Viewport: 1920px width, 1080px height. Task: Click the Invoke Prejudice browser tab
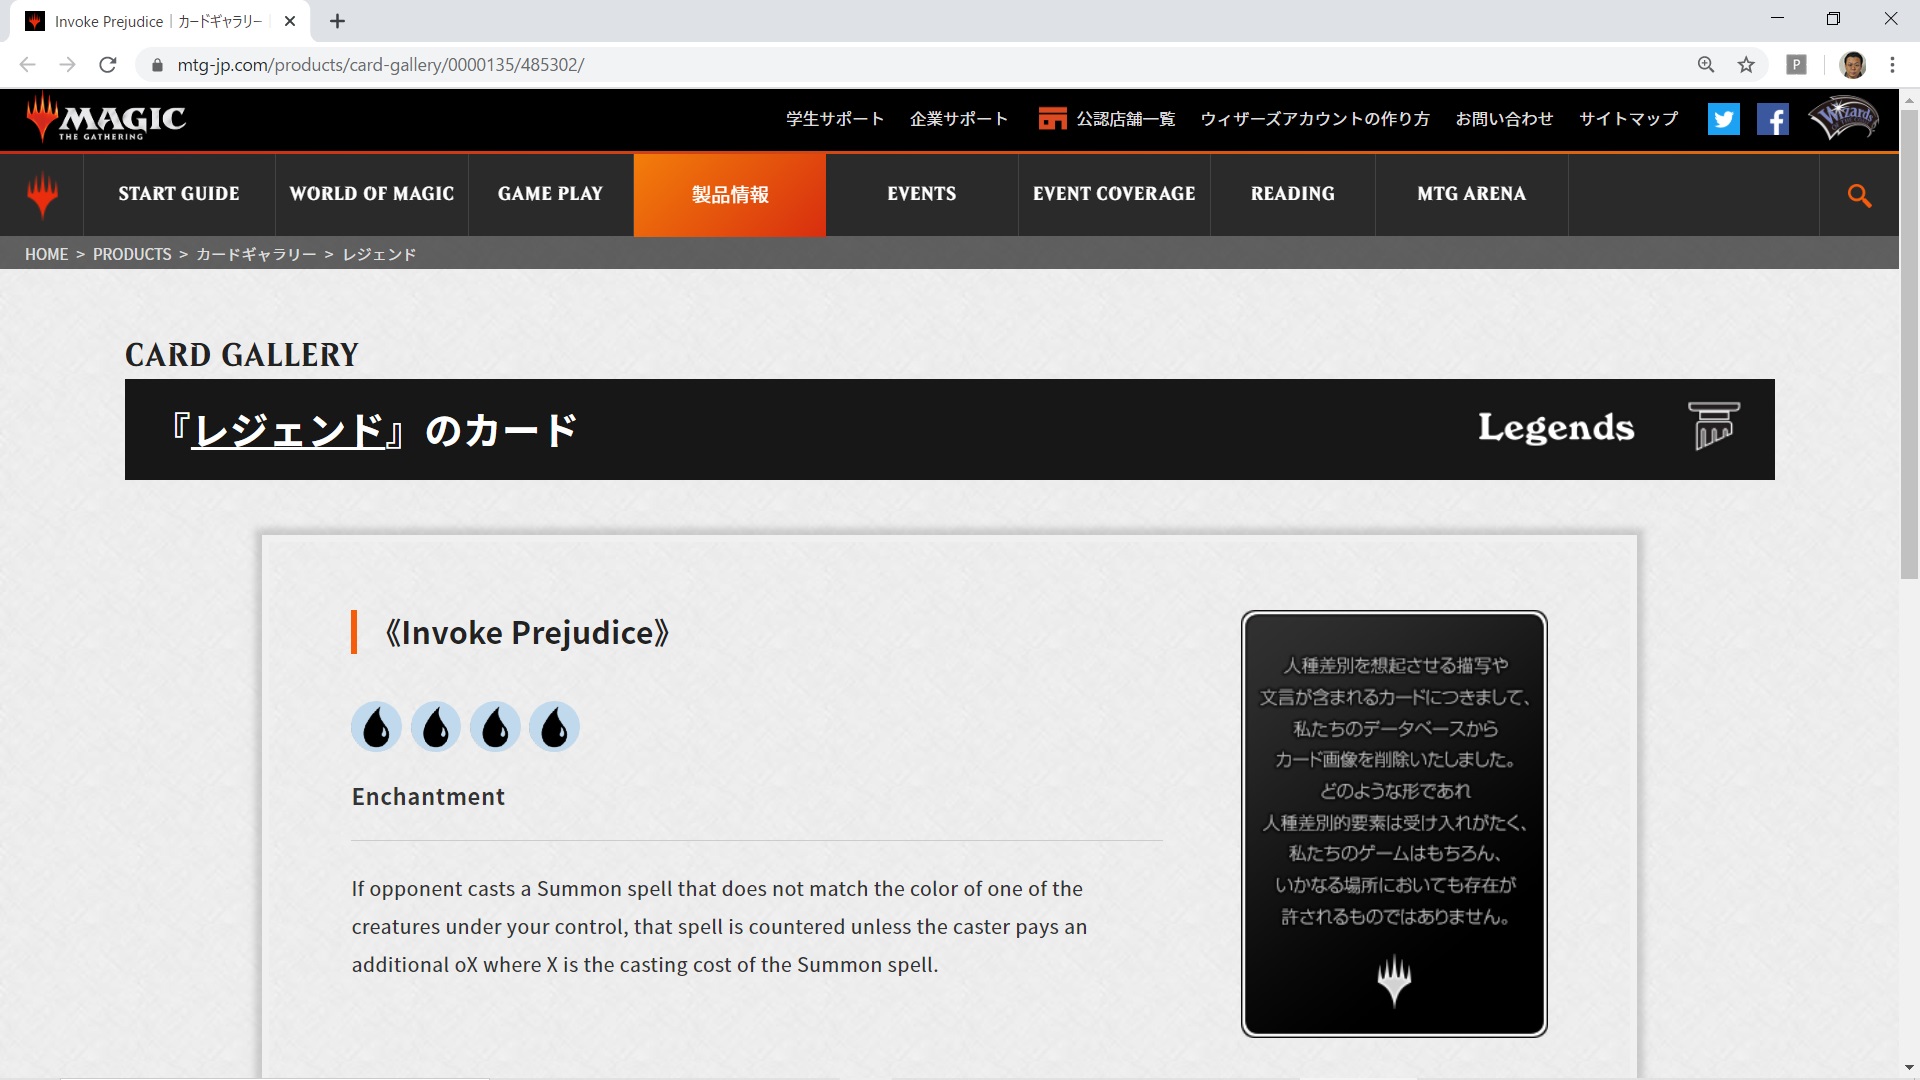tap(160, 21)
